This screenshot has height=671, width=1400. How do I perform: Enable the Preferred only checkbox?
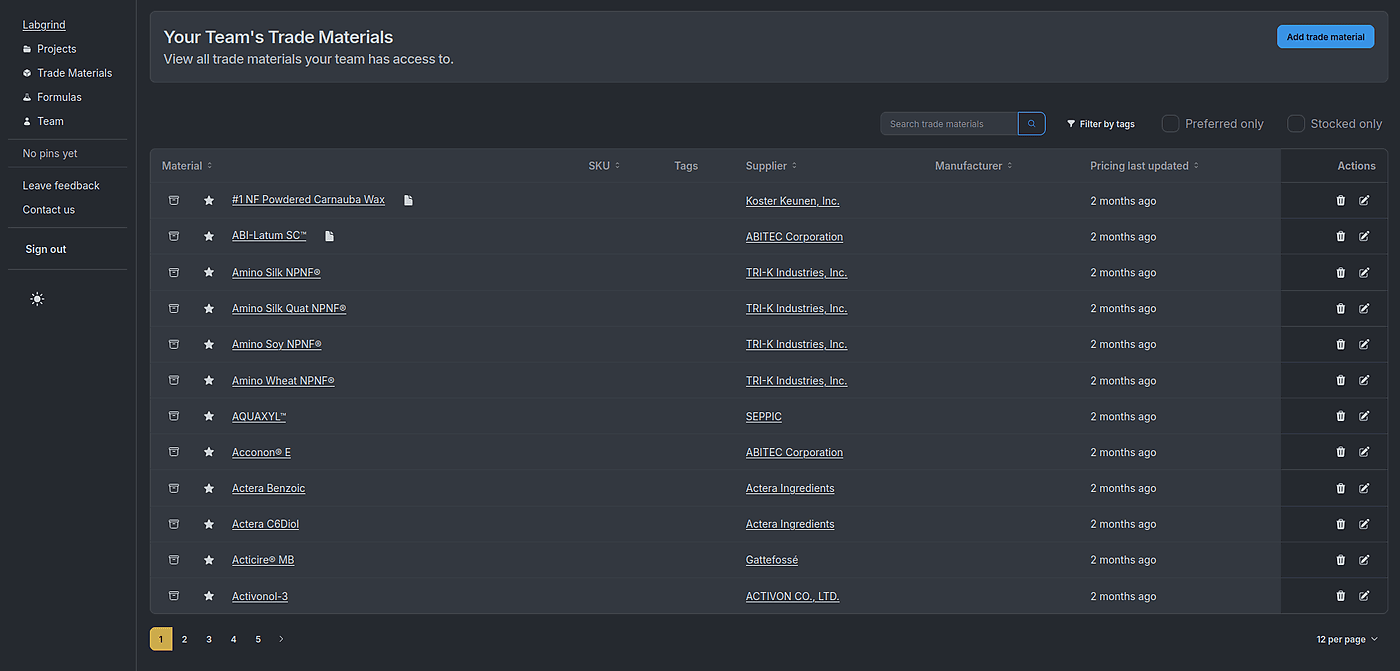click(1170, 123)
